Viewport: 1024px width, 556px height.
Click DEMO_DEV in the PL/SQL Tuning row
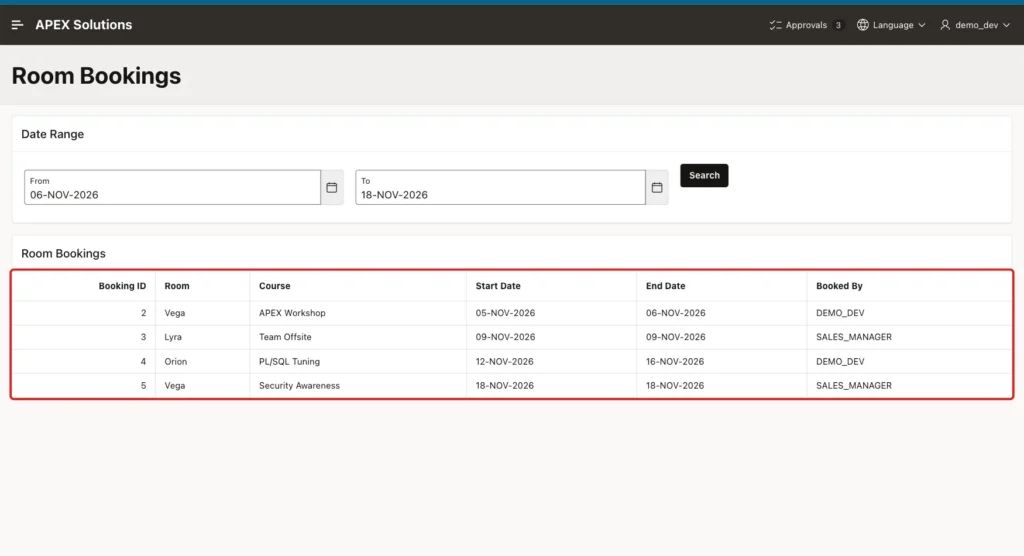tap(840, 361)
